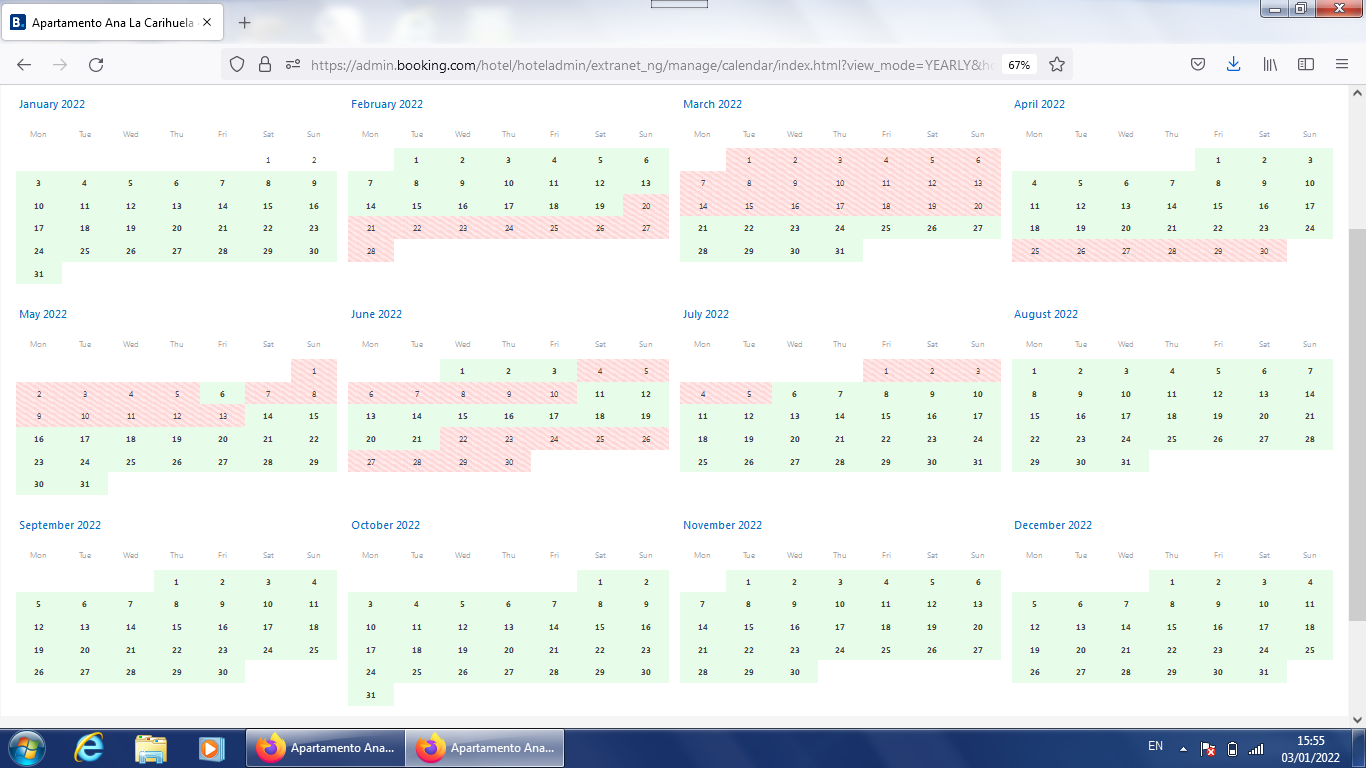Bookmark this page with the star icon
1366x768 pixels.
pos(1056,64)
